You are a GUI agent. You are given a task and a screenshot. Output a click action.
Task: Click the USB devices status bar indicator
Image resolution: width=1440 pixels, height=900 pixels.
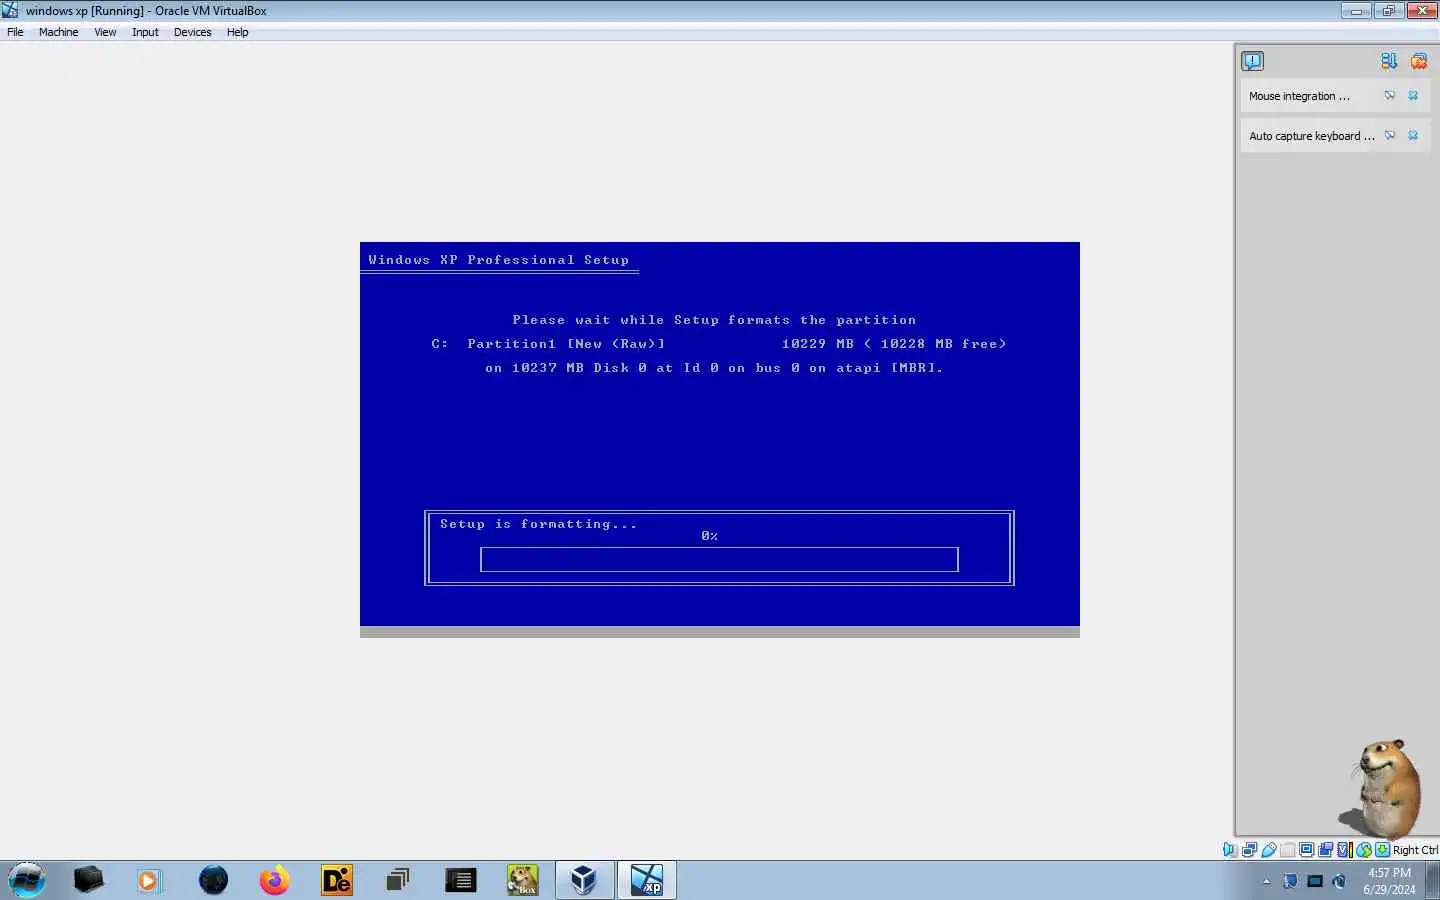(1269, 850)
